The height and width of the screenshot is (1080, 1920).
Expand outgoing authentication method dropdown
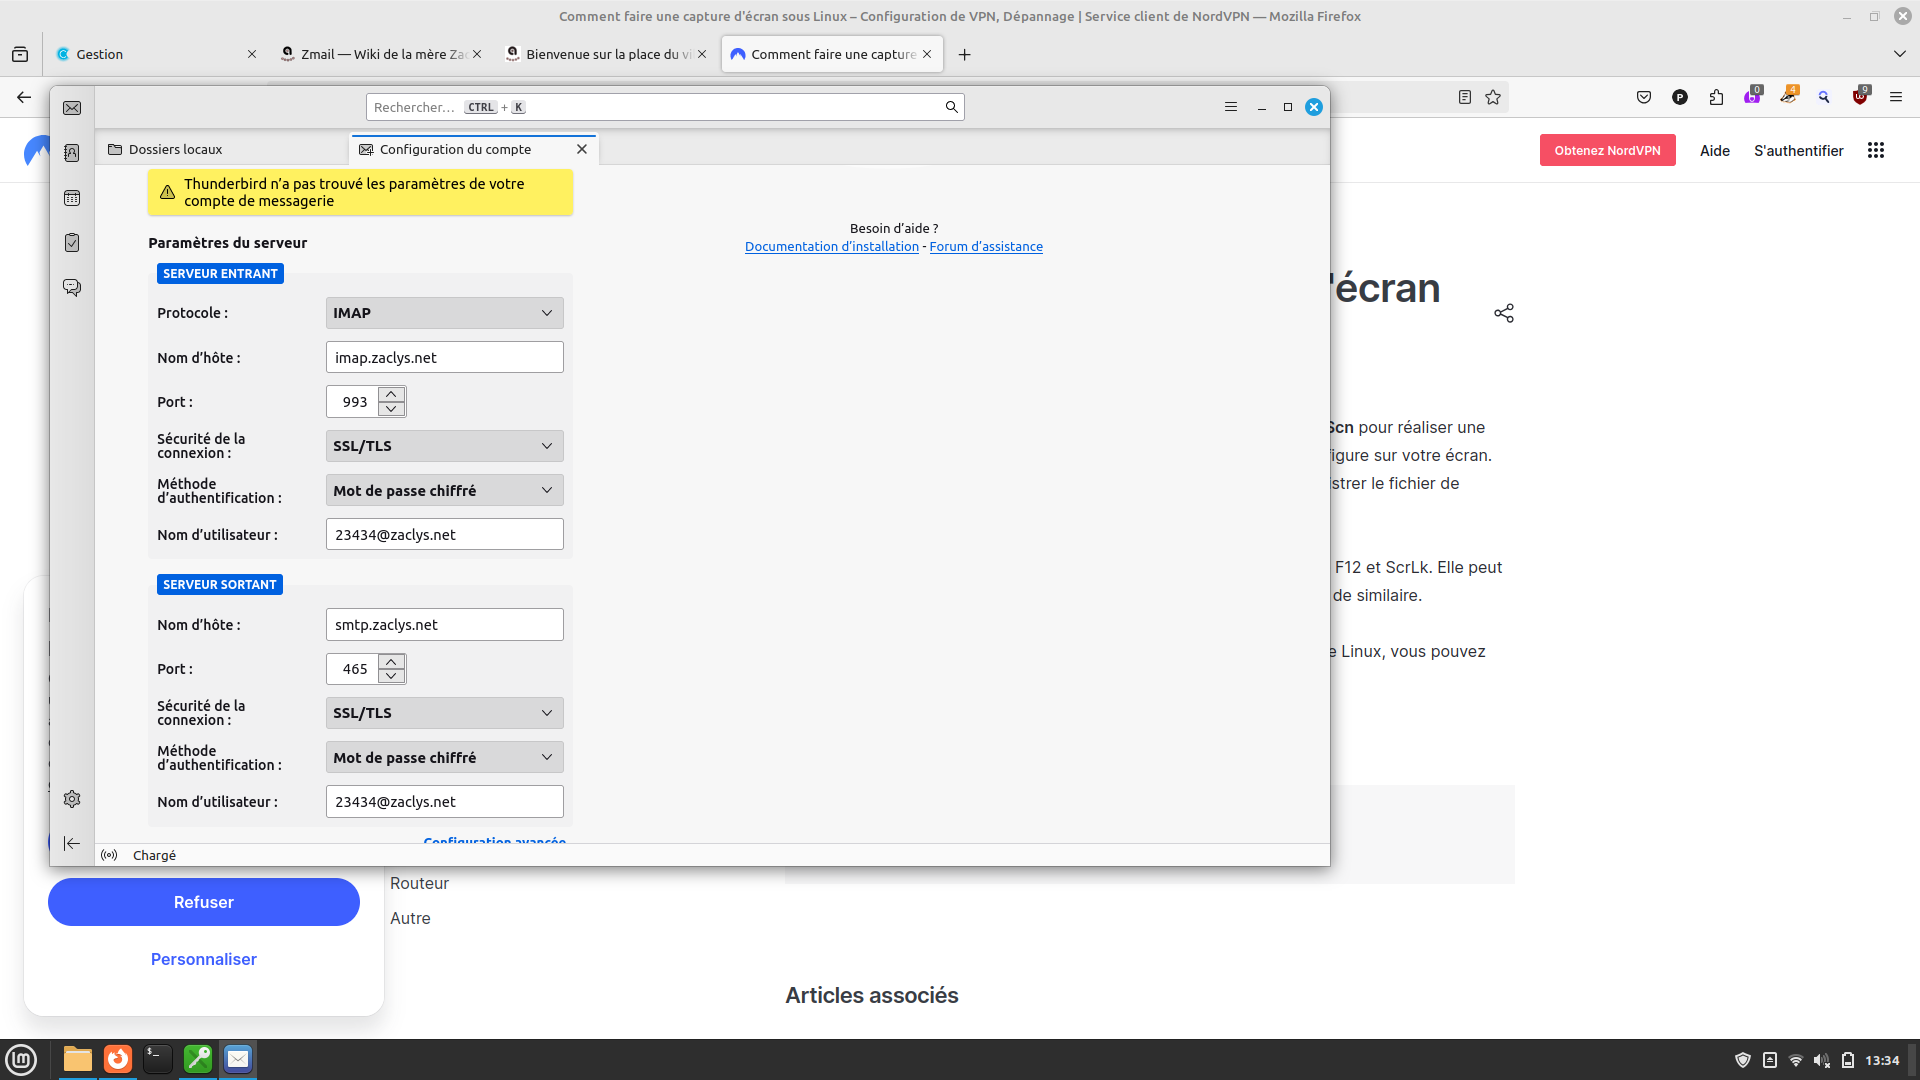point(444,758)
